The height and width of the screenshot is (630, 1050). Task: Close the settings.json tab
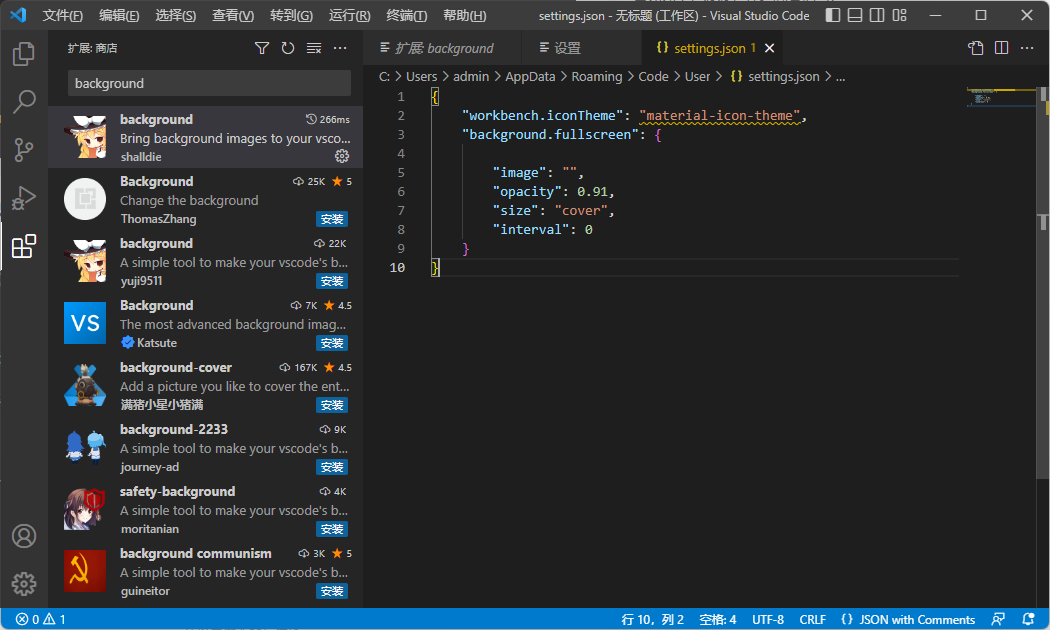pos(769,48)
